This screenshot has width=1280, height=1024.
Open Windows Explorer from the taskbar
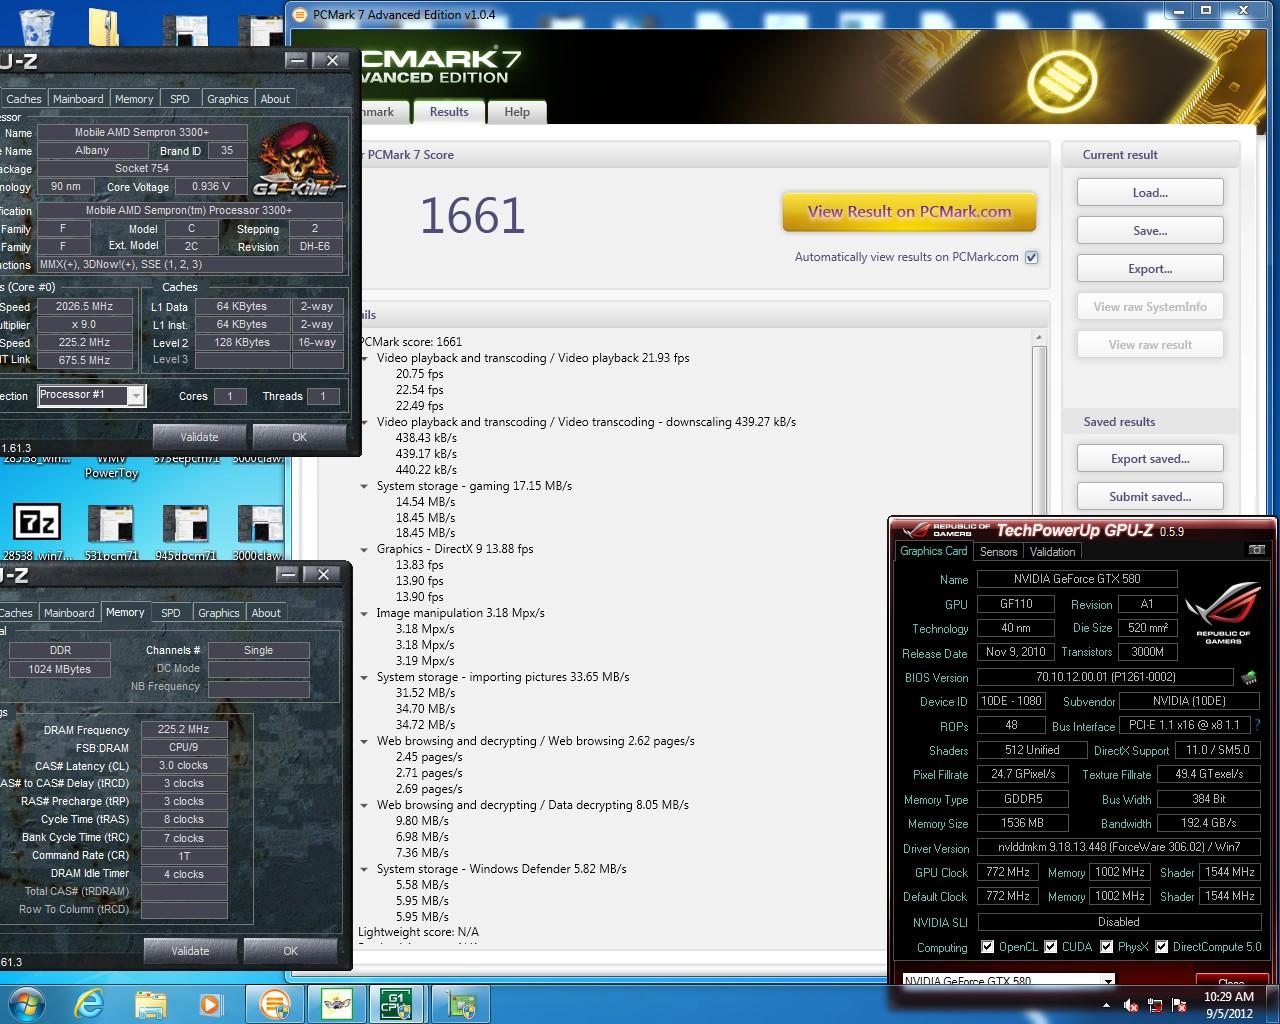point(150,1004)
